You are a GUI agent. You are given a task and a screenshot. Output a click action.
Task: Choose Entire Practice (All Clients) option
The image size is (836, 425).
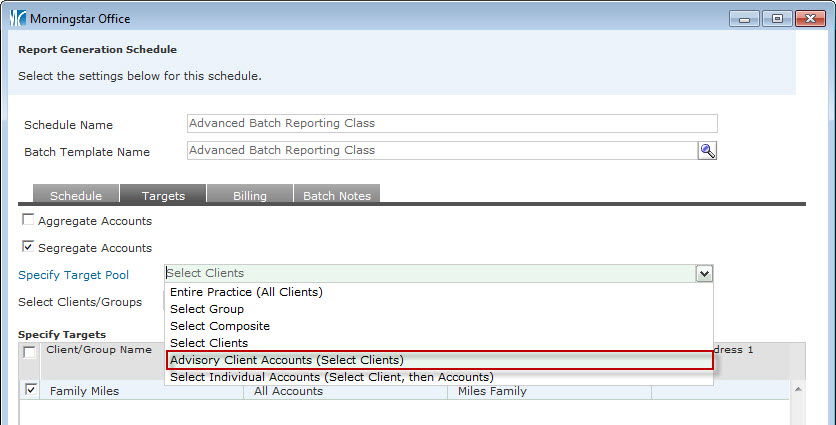click(x=246, y=292)
